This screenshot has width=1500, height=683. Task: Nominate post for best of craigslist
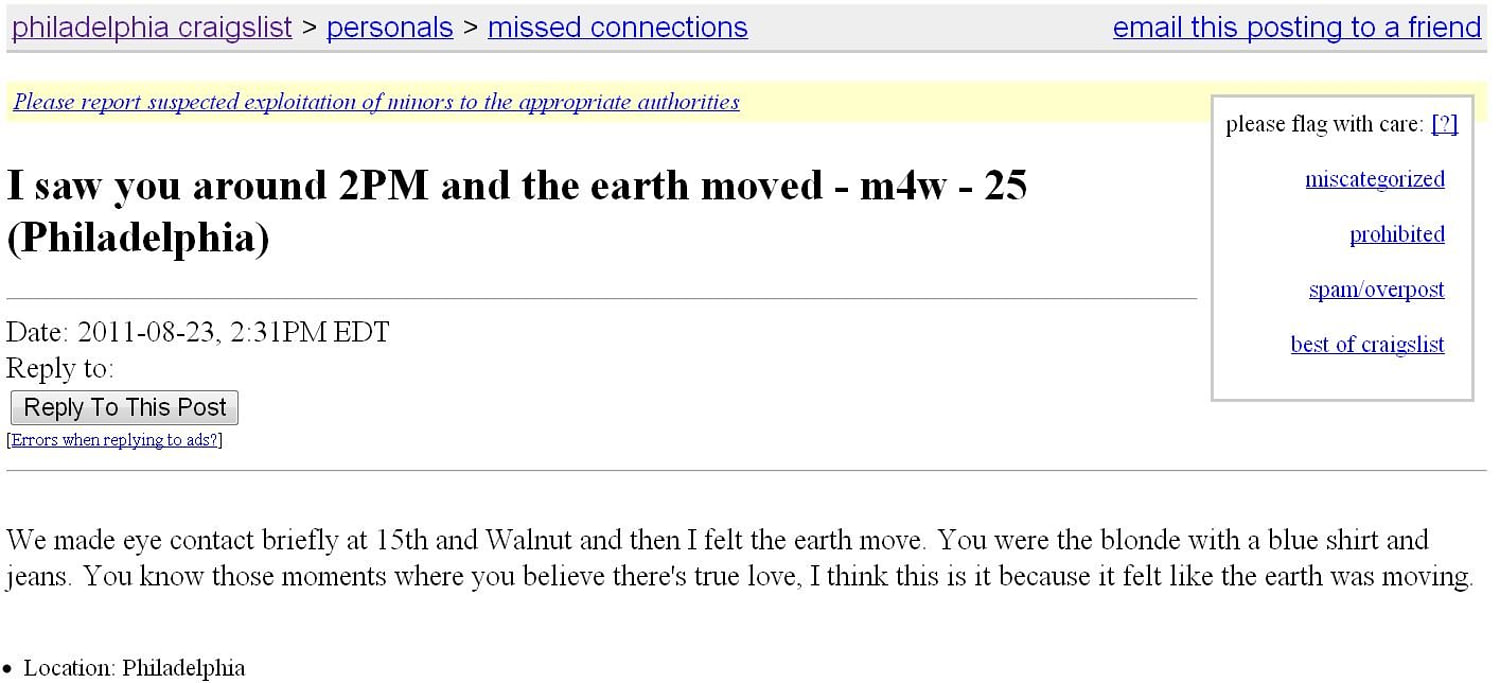[x=1368, y=344]
